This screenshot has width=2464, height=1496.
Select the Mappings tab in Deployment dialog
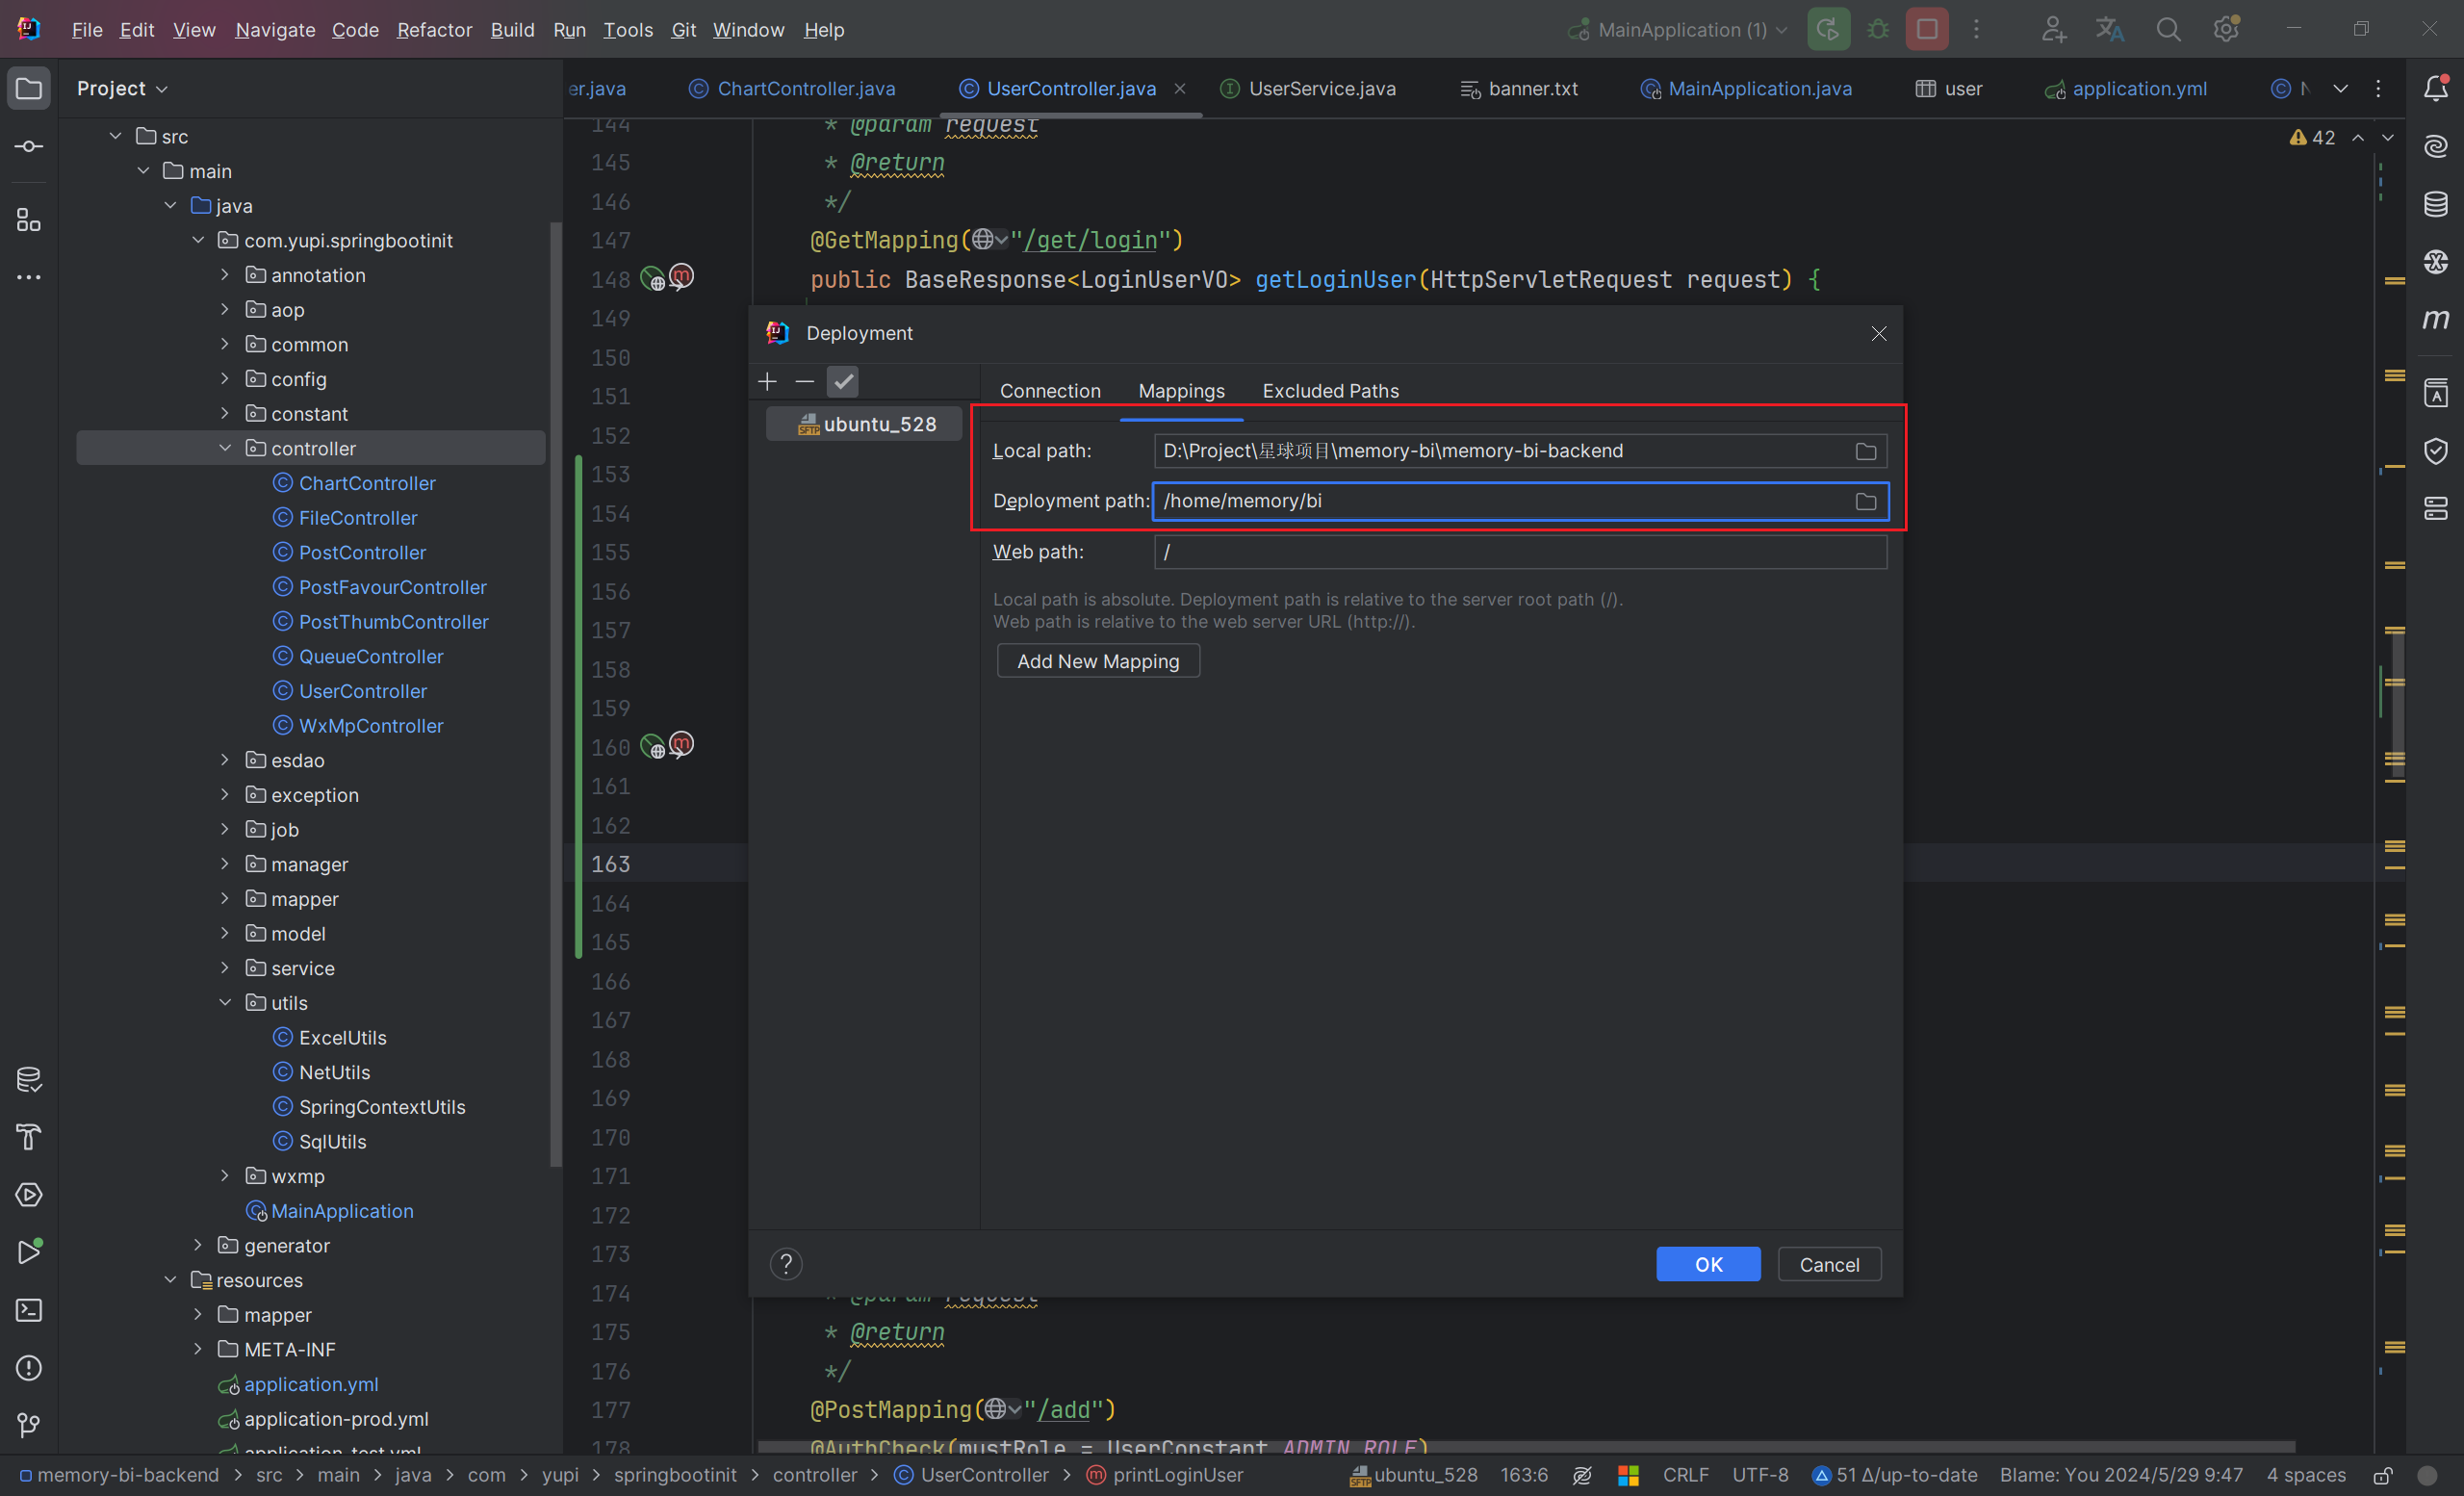click(x=1181, y=389)
